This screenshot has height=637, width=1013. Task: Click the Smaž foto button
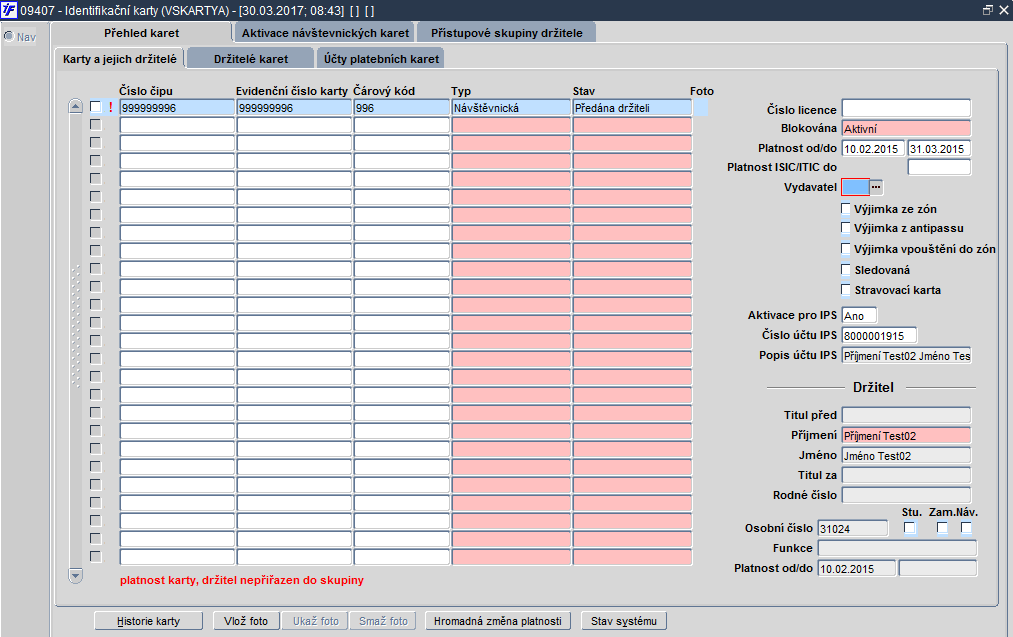coord(384,621)
